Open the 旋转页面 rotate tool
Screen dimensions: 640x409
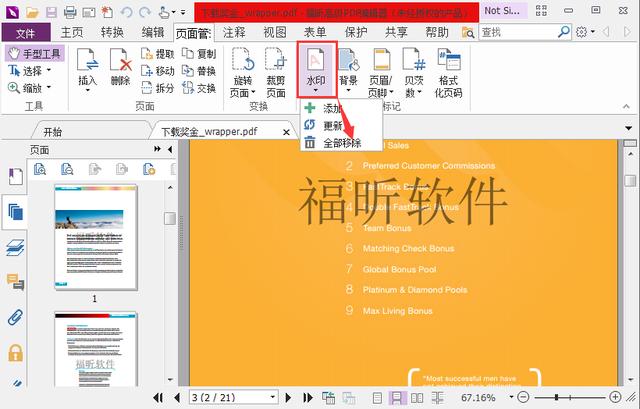[x=243, y=73]
